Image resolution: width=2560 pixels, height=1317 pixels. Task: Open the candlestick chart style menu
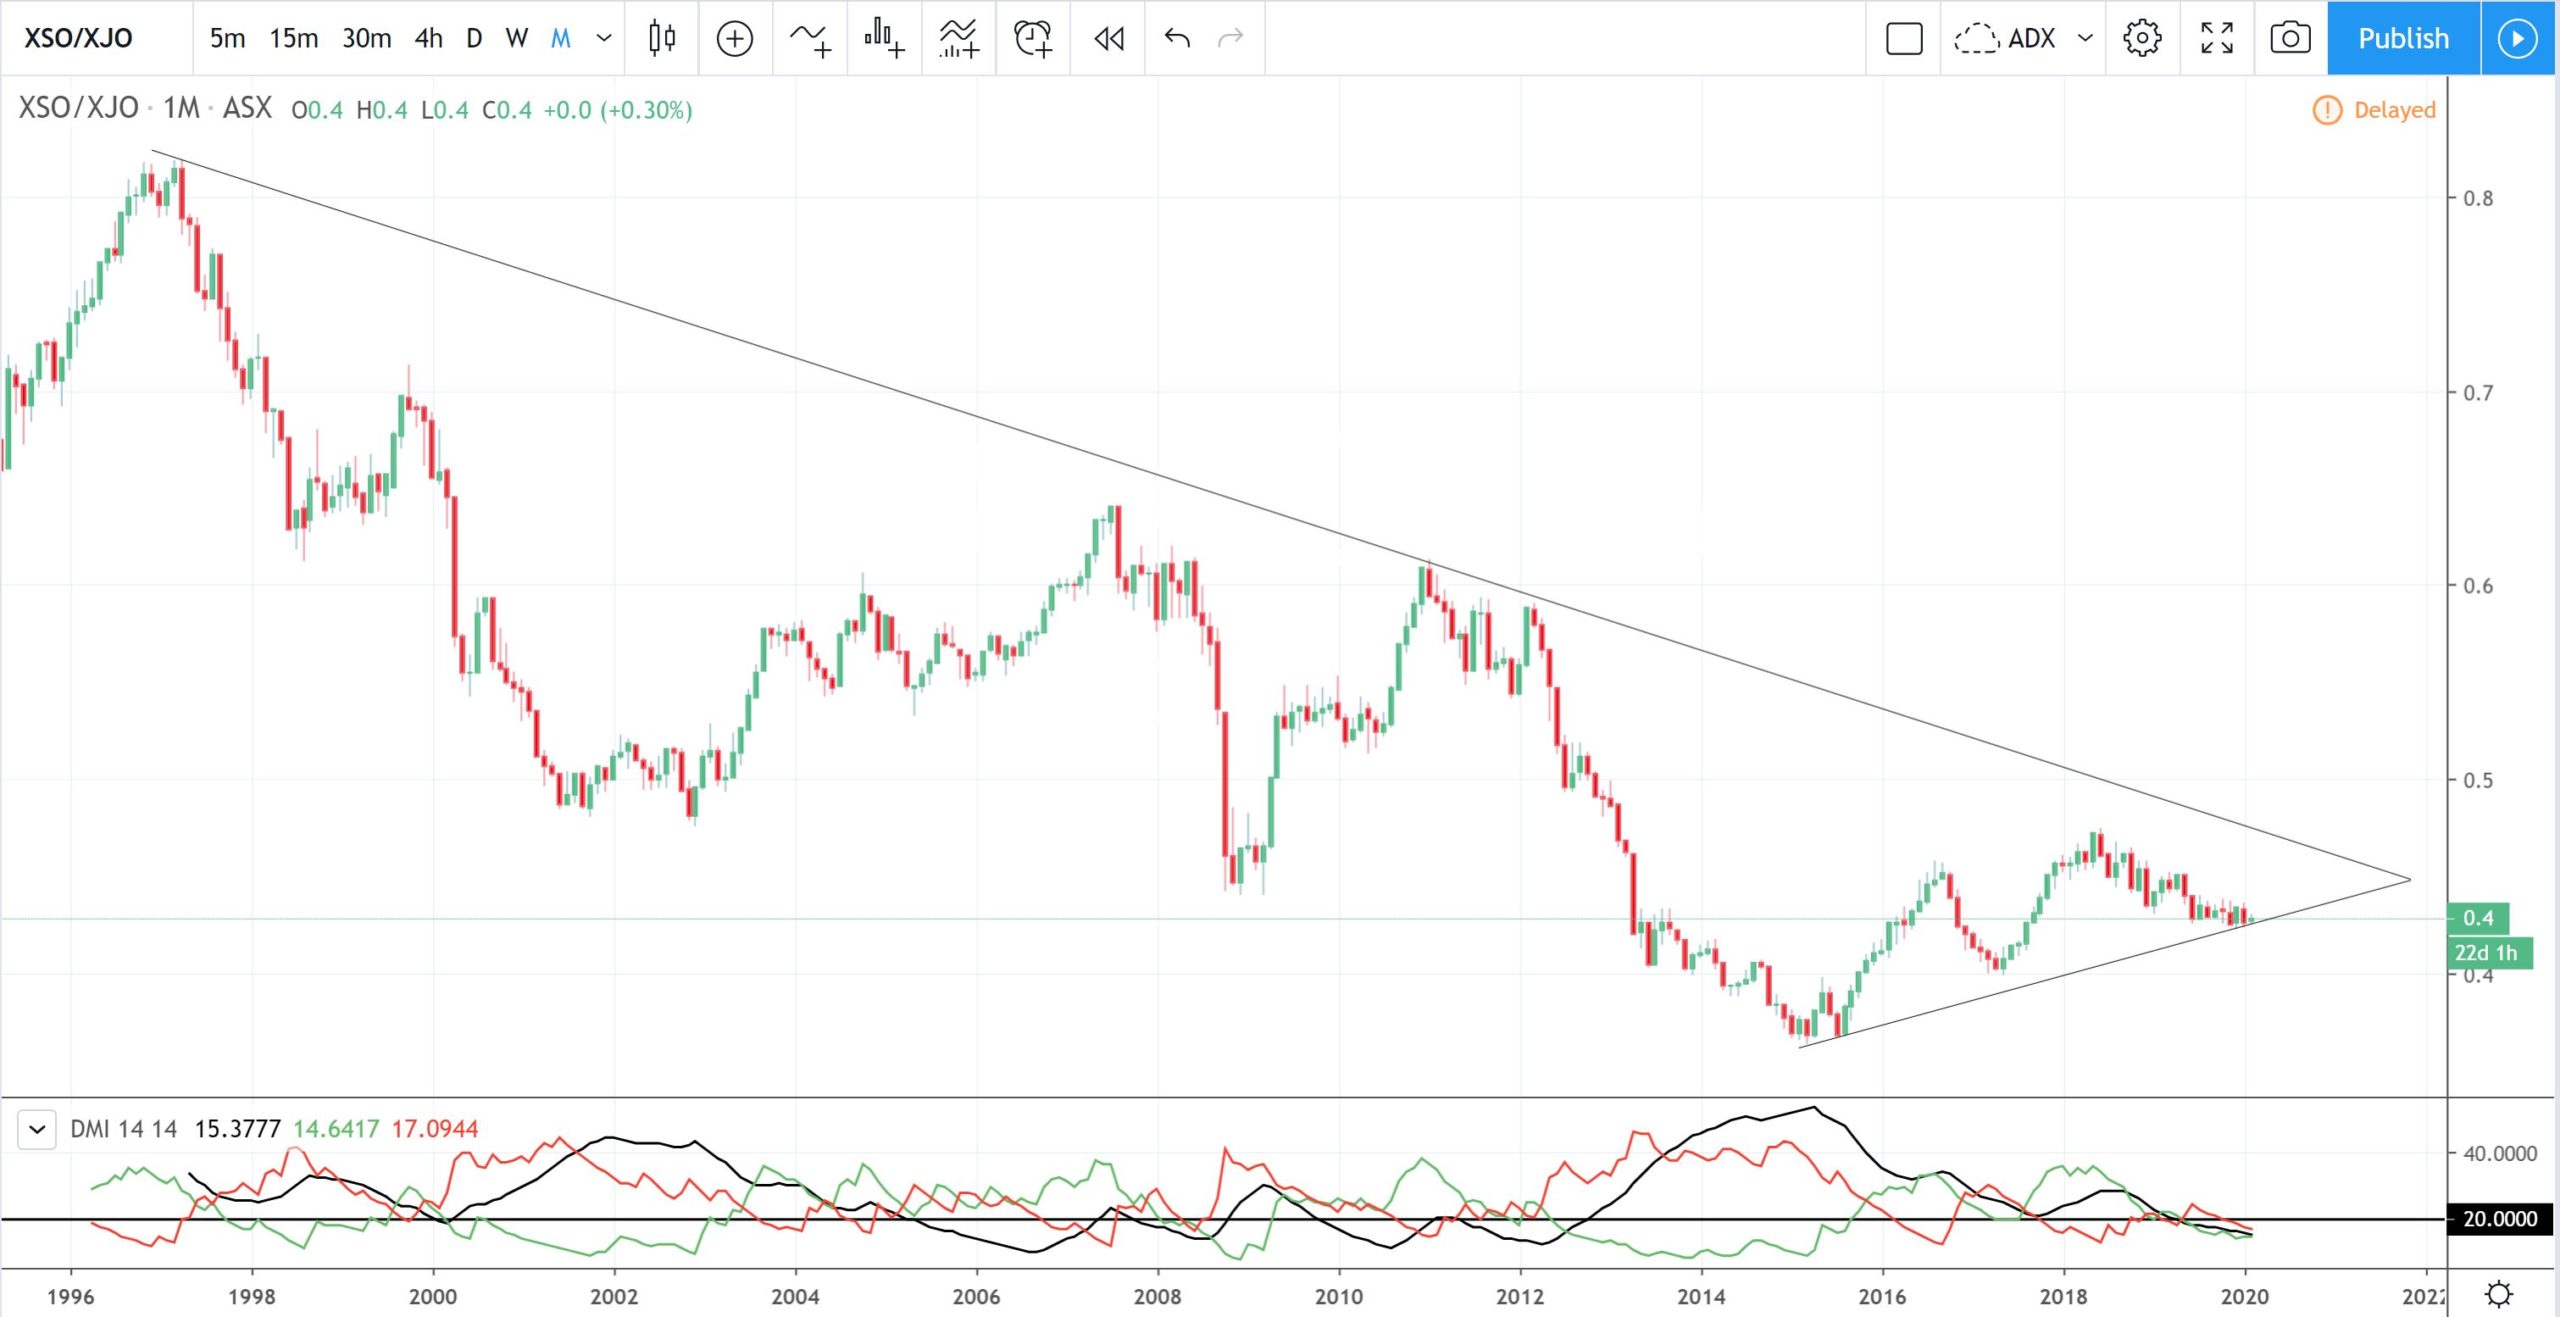[661, 38]
